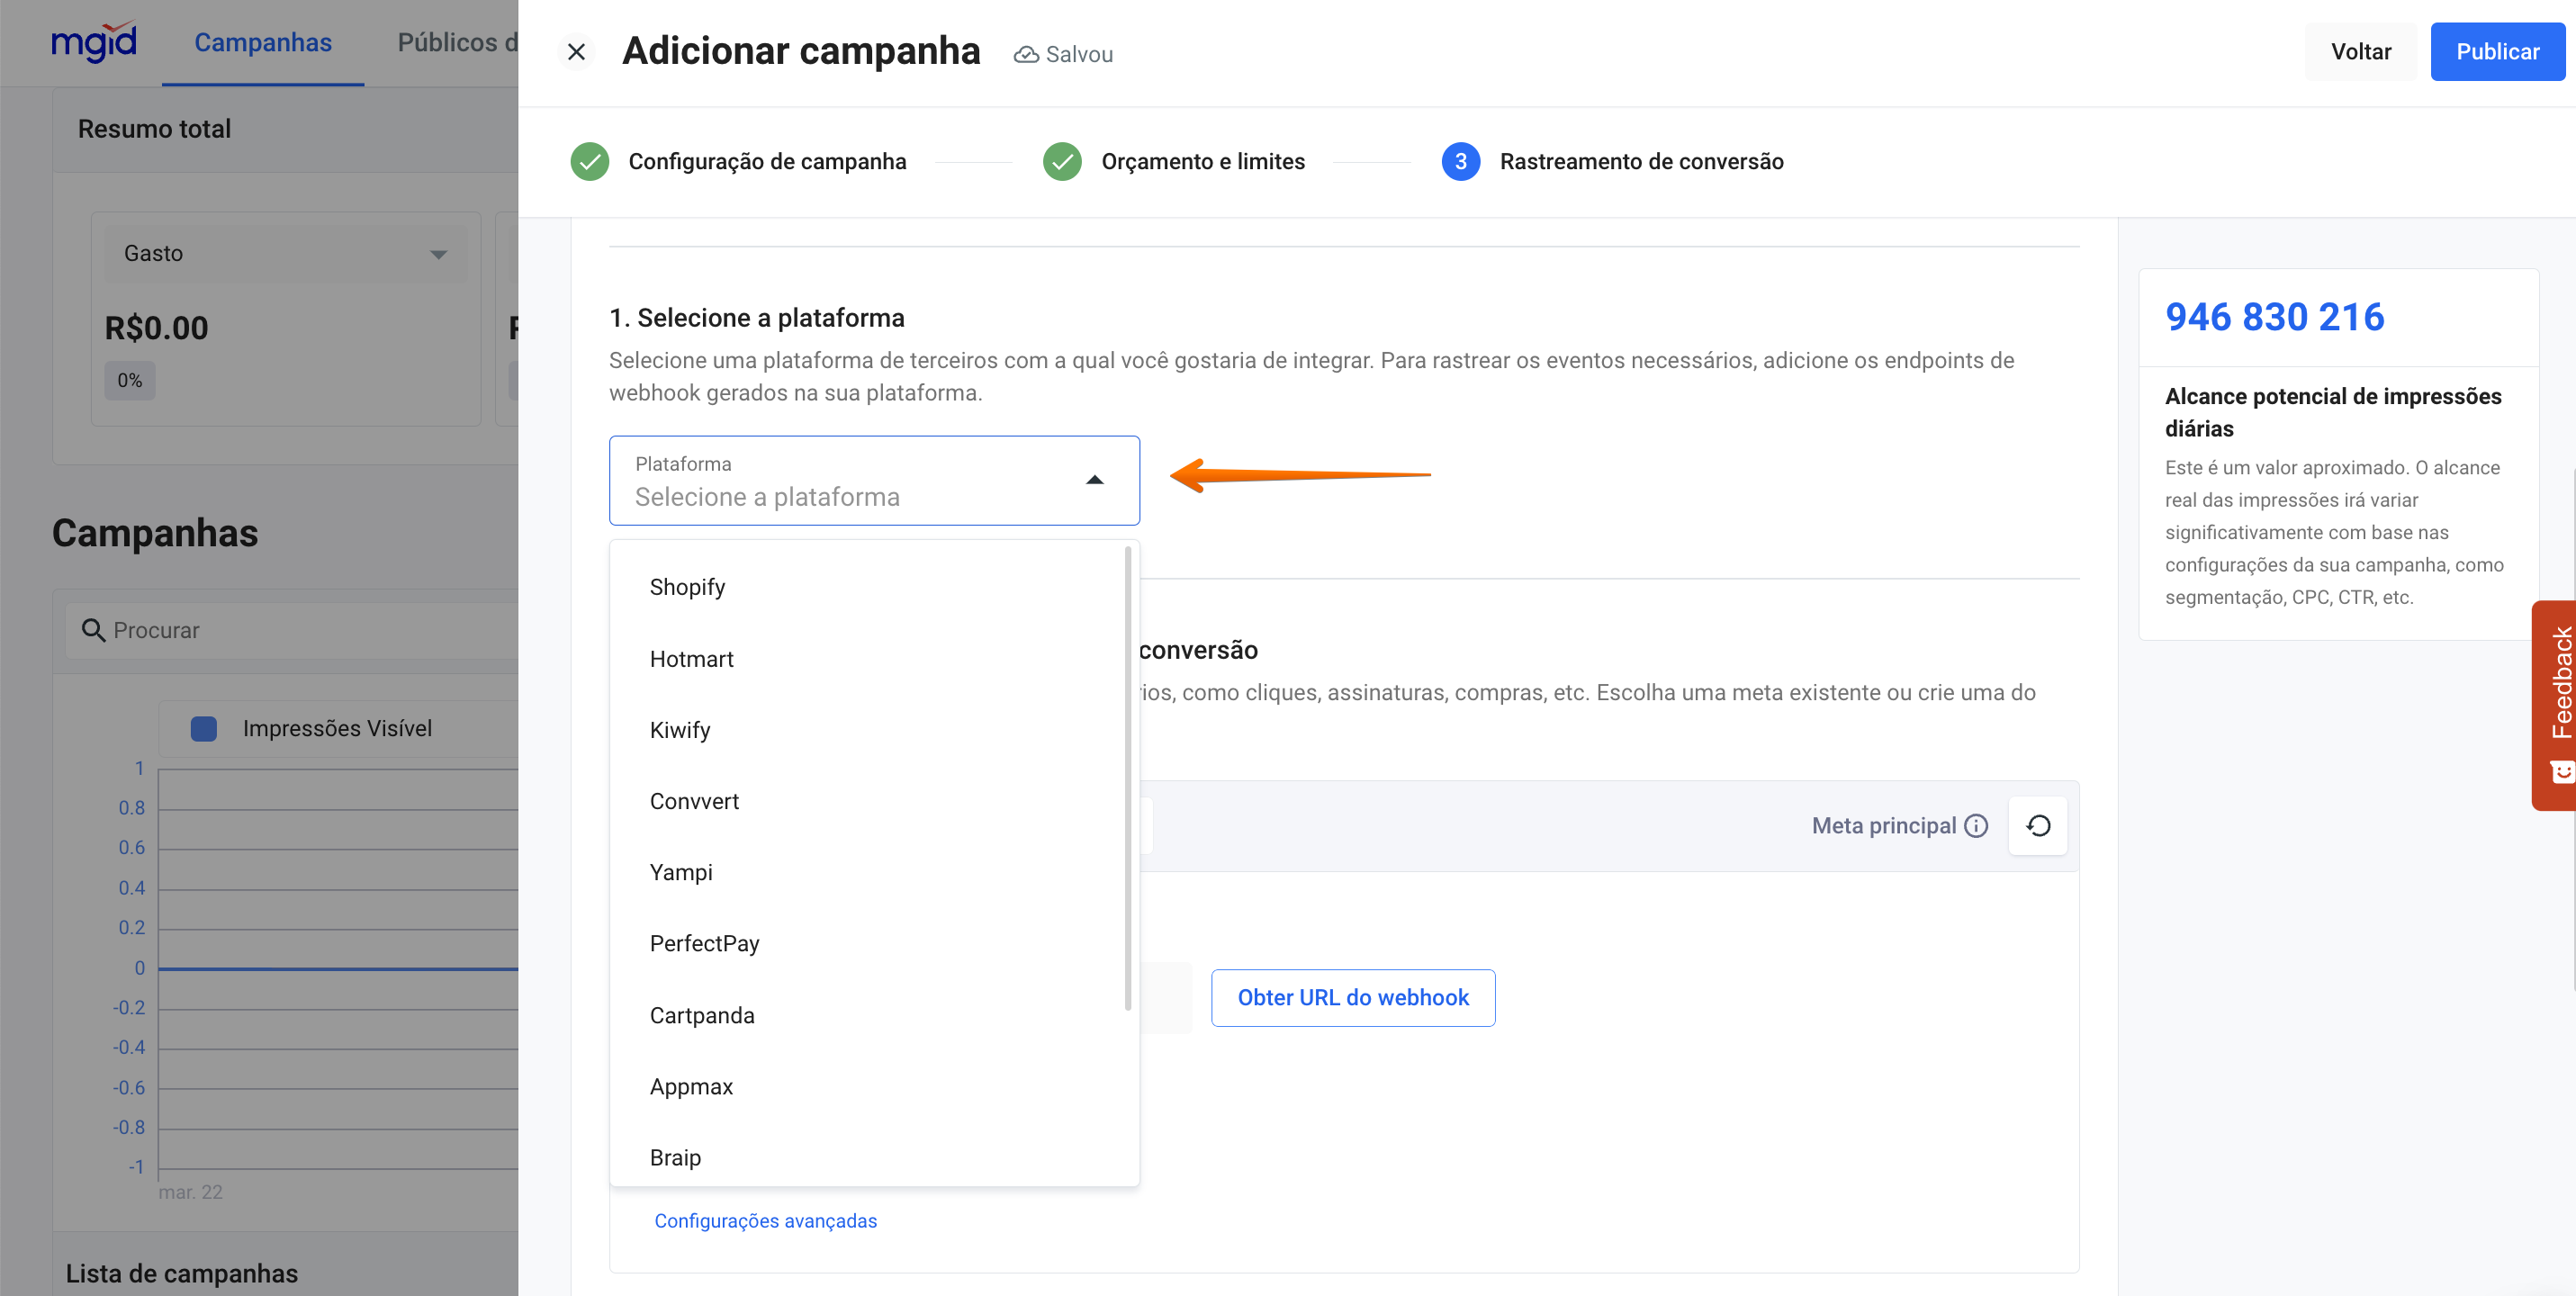Click the platform list scrollbar
The width and height of the screenshot is (2576, 1296).
click(1127, 779)
